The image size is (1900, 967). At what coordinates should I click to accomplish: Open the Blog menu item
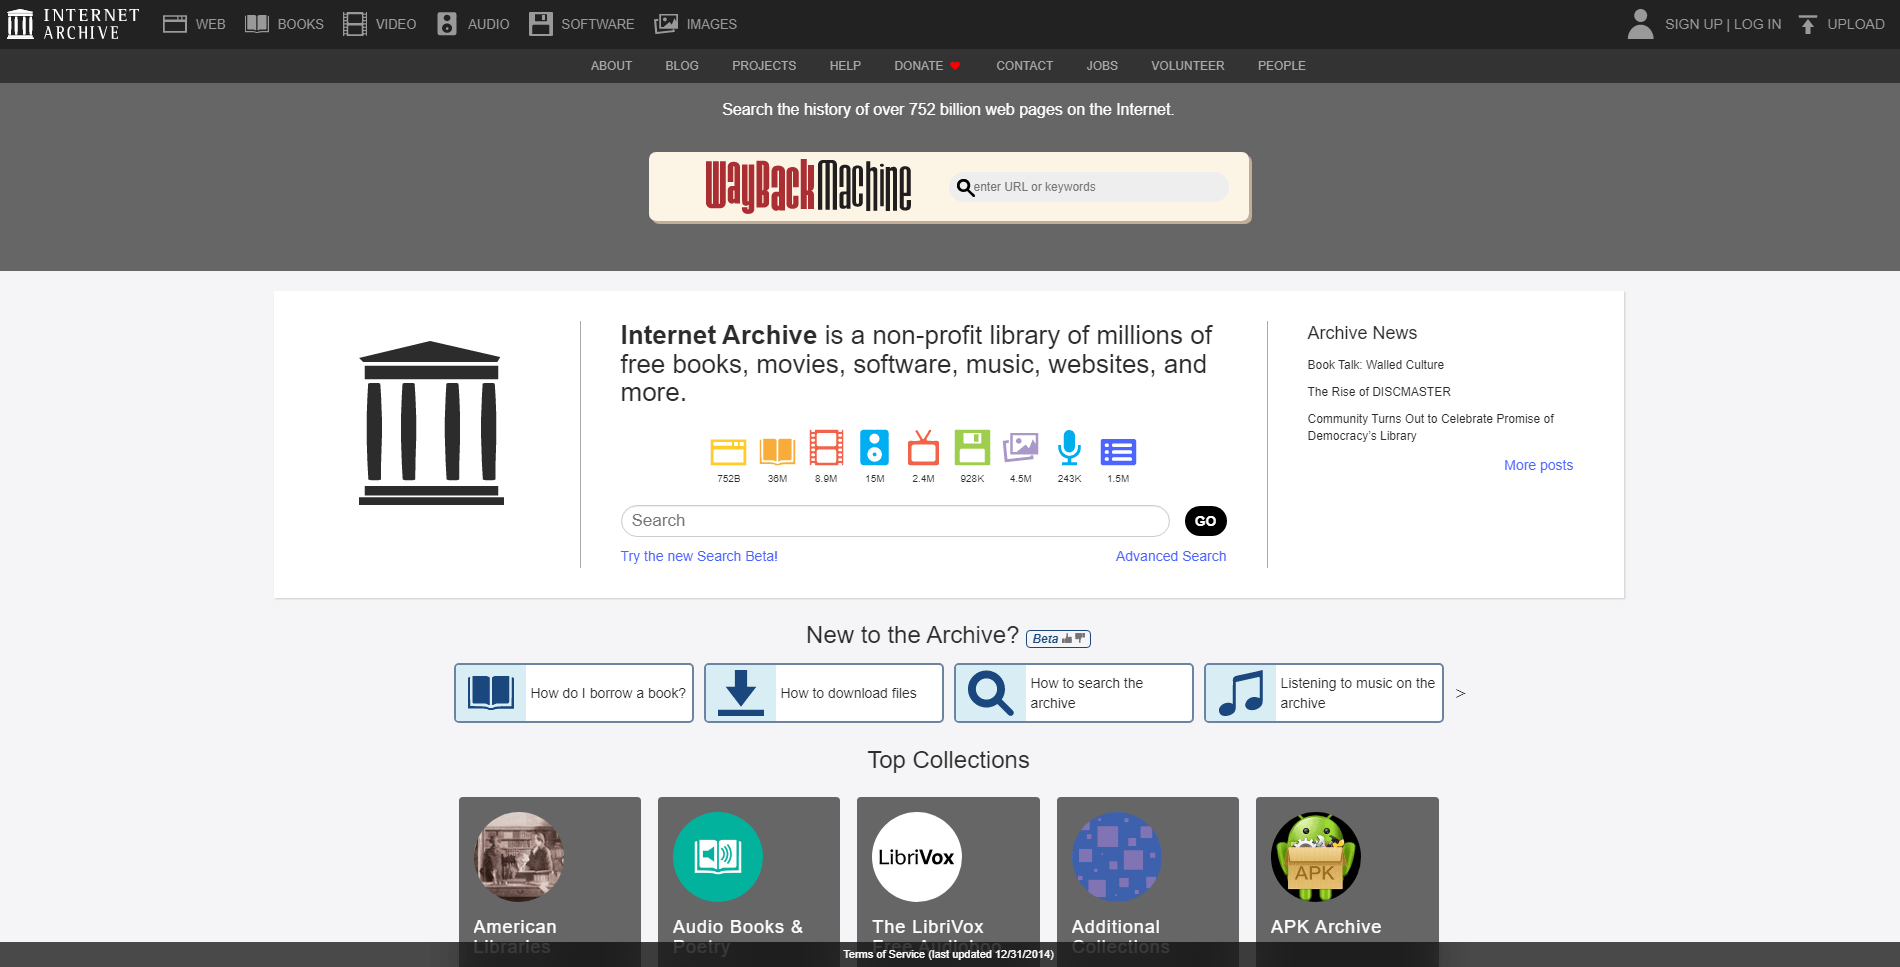click(x=682, y=66)
